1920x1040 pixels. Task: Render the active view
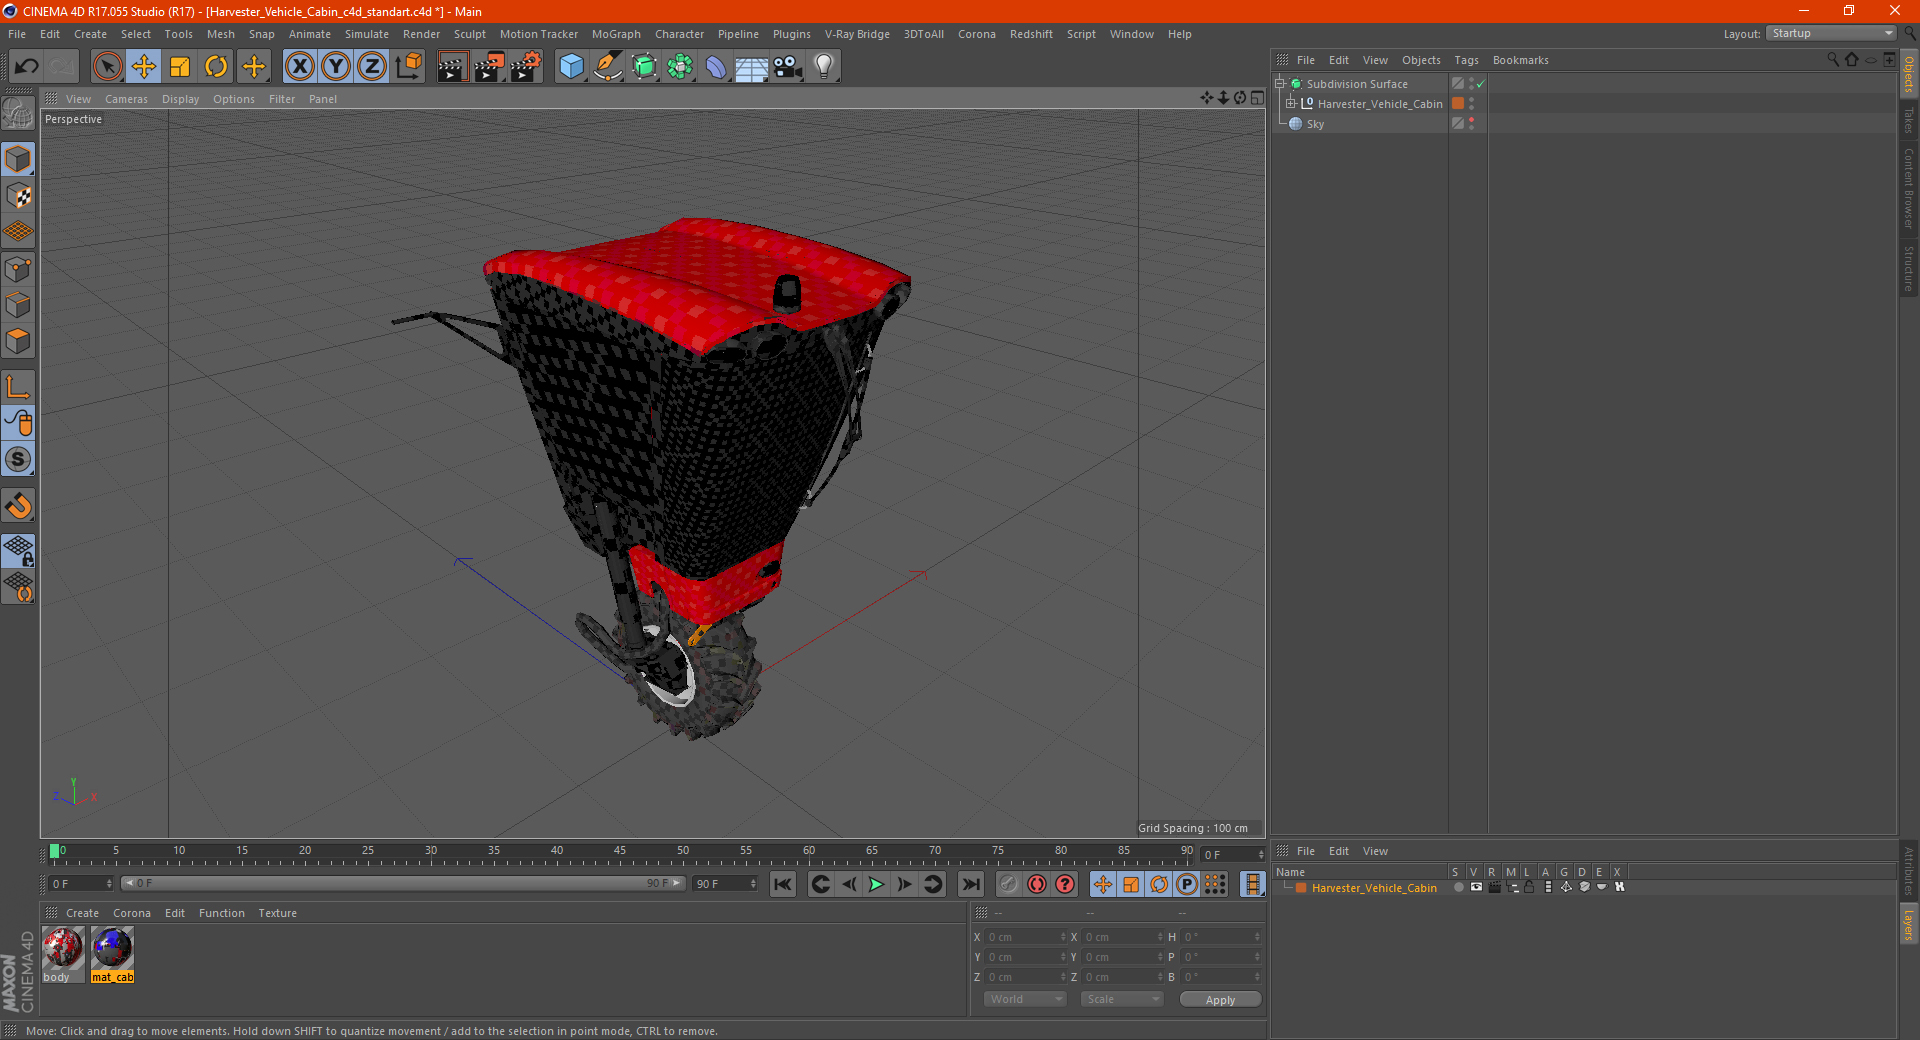point(452,67)
